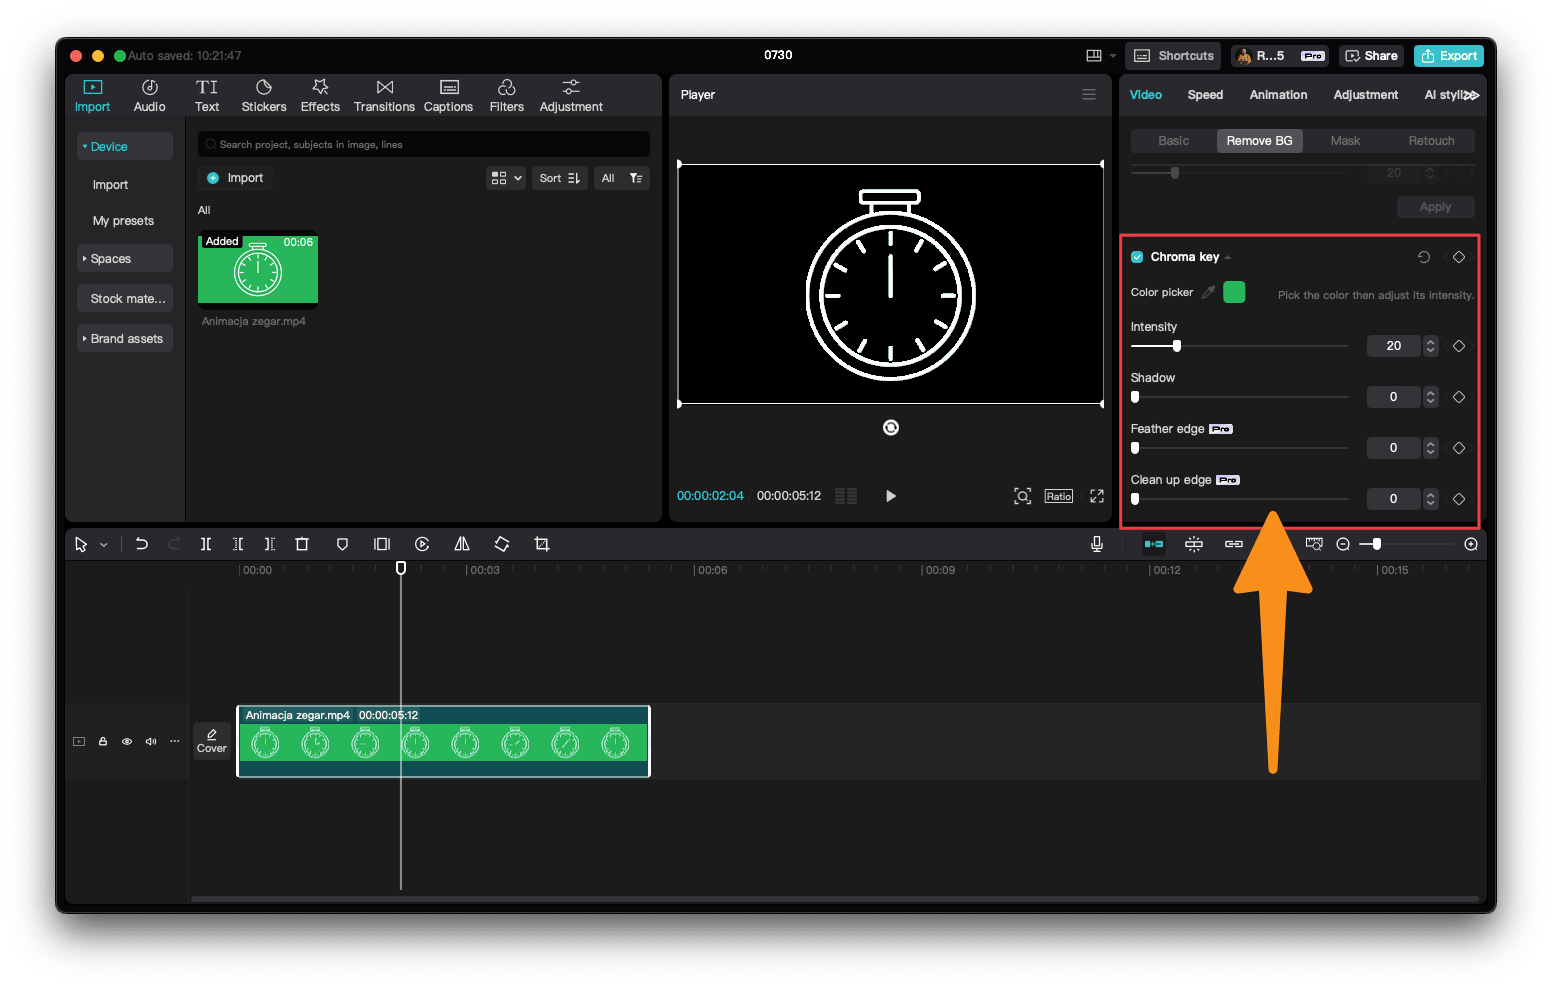This screenshot has width=1552, height=987.
Task: Add keyframe for Intensity
Action: 1459,346
